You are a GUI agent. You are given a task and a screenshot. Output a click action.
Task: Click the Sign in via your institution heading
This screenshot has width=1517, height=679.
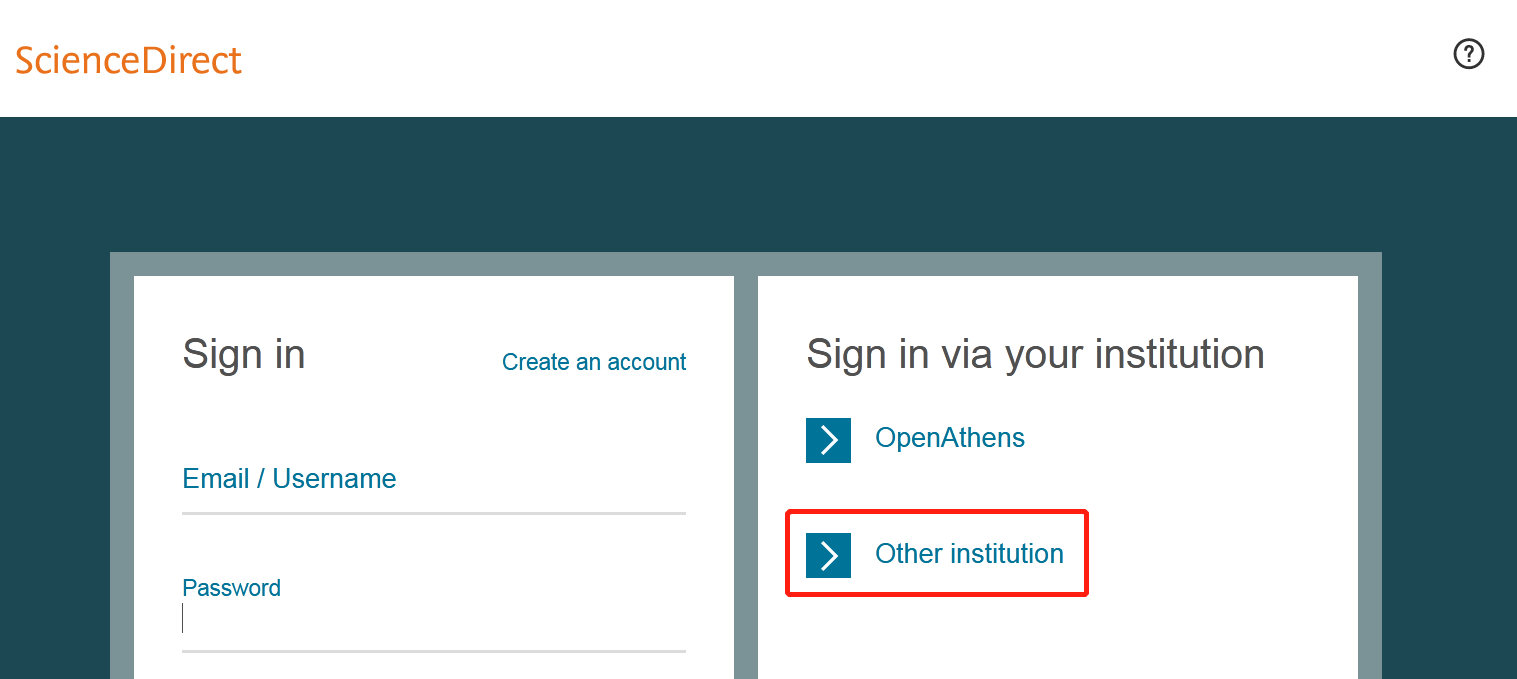tap(1035, 354)
